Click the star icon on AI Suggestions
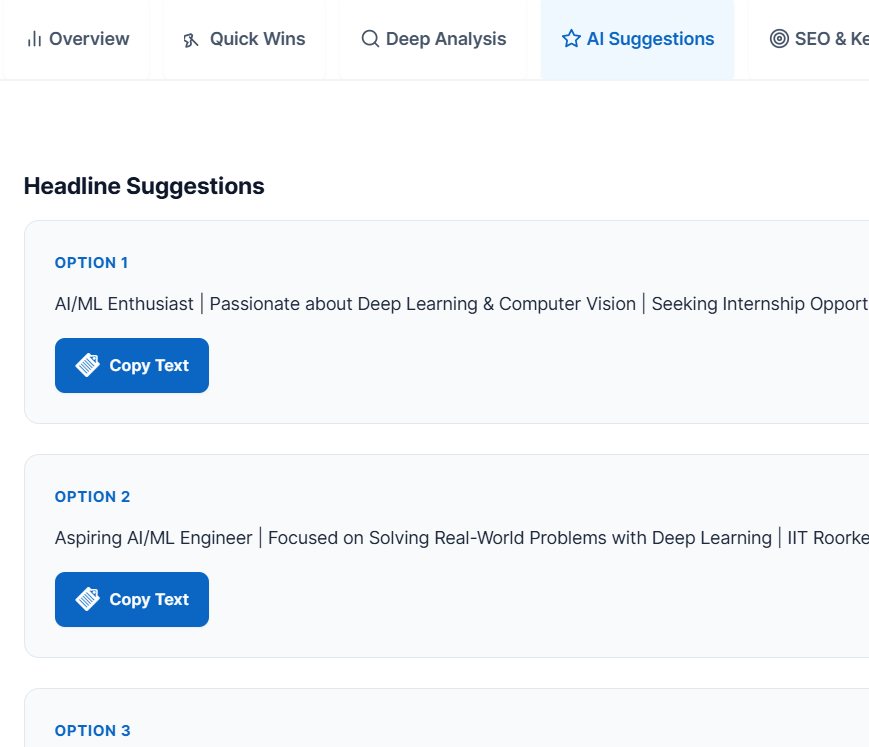Image resolution: width=869 pixels, height=747 pixels. [x=571, y=39]
